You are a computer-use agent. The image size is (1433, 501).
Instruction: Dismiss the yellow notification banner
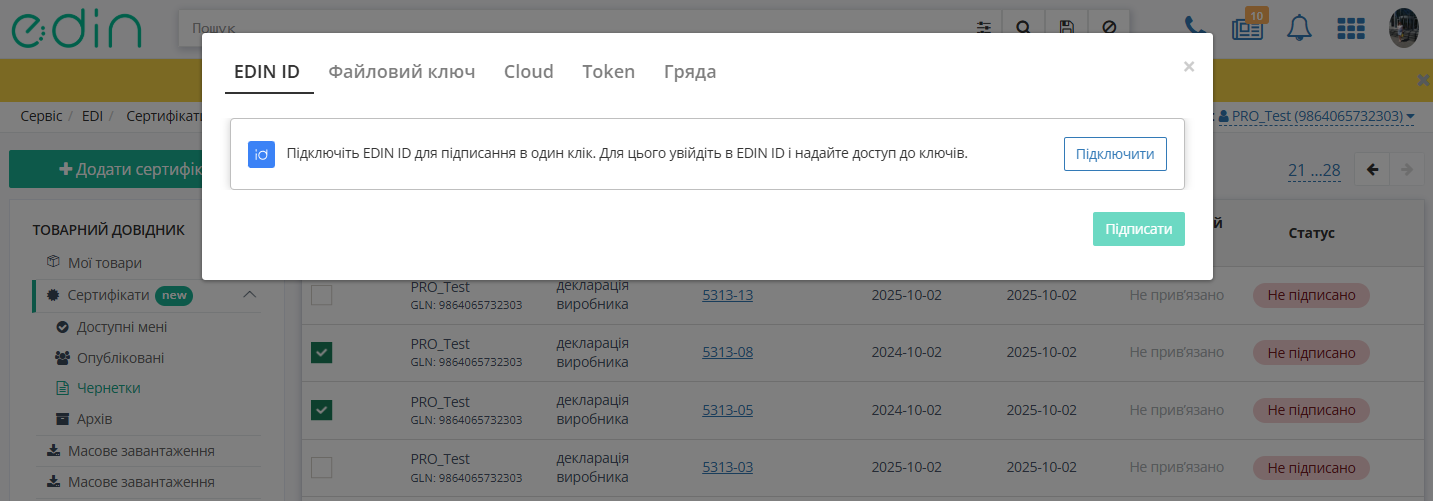[1424, 80]
